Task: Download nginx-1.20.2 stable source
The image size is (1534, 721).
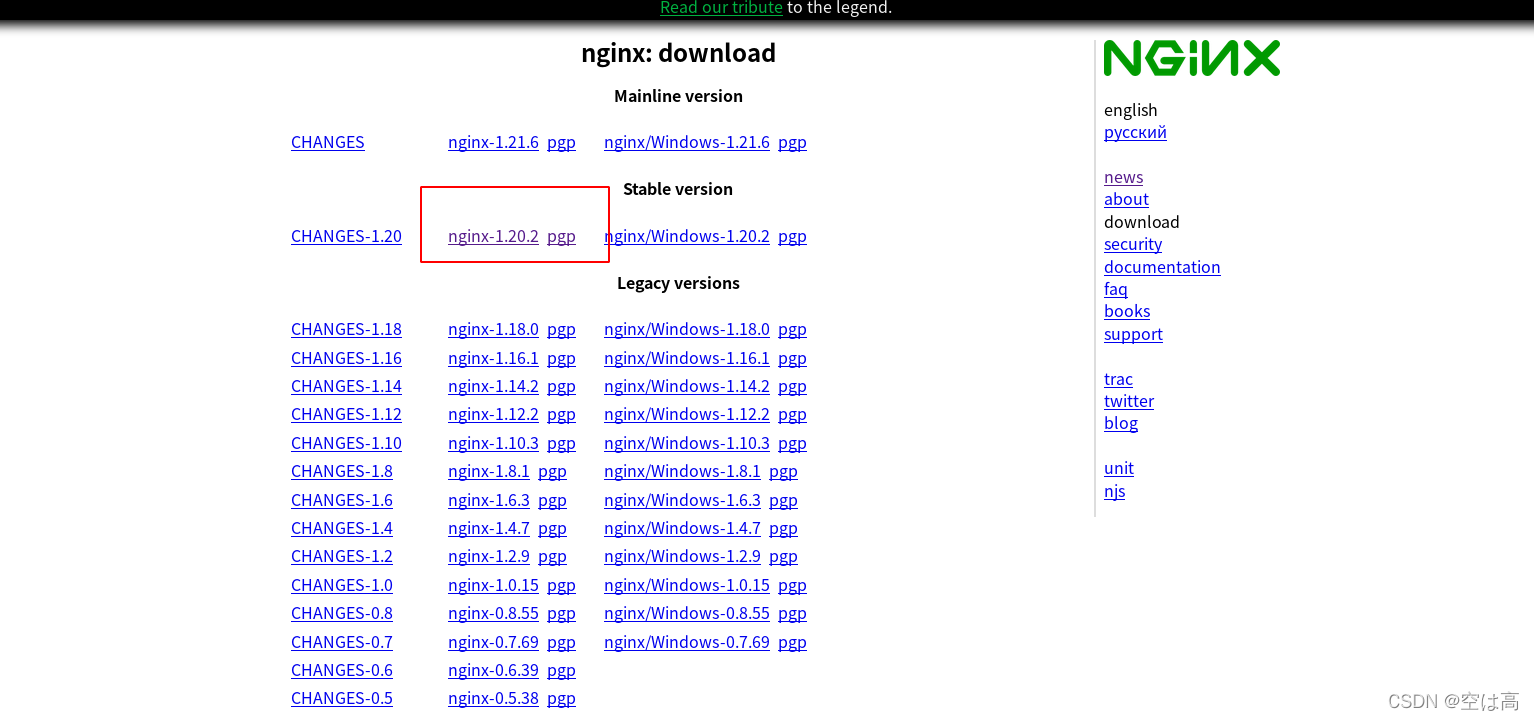Action: (493, 236)
